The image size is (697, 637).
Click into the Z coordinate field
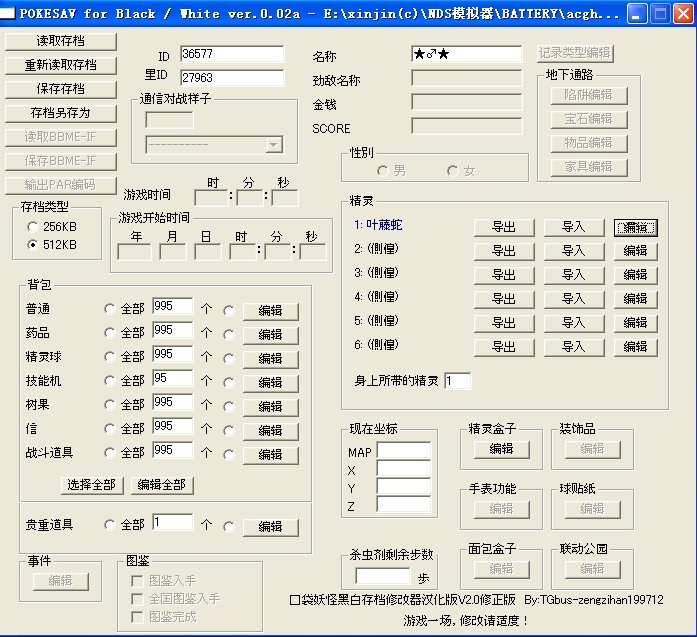point(404,504)
